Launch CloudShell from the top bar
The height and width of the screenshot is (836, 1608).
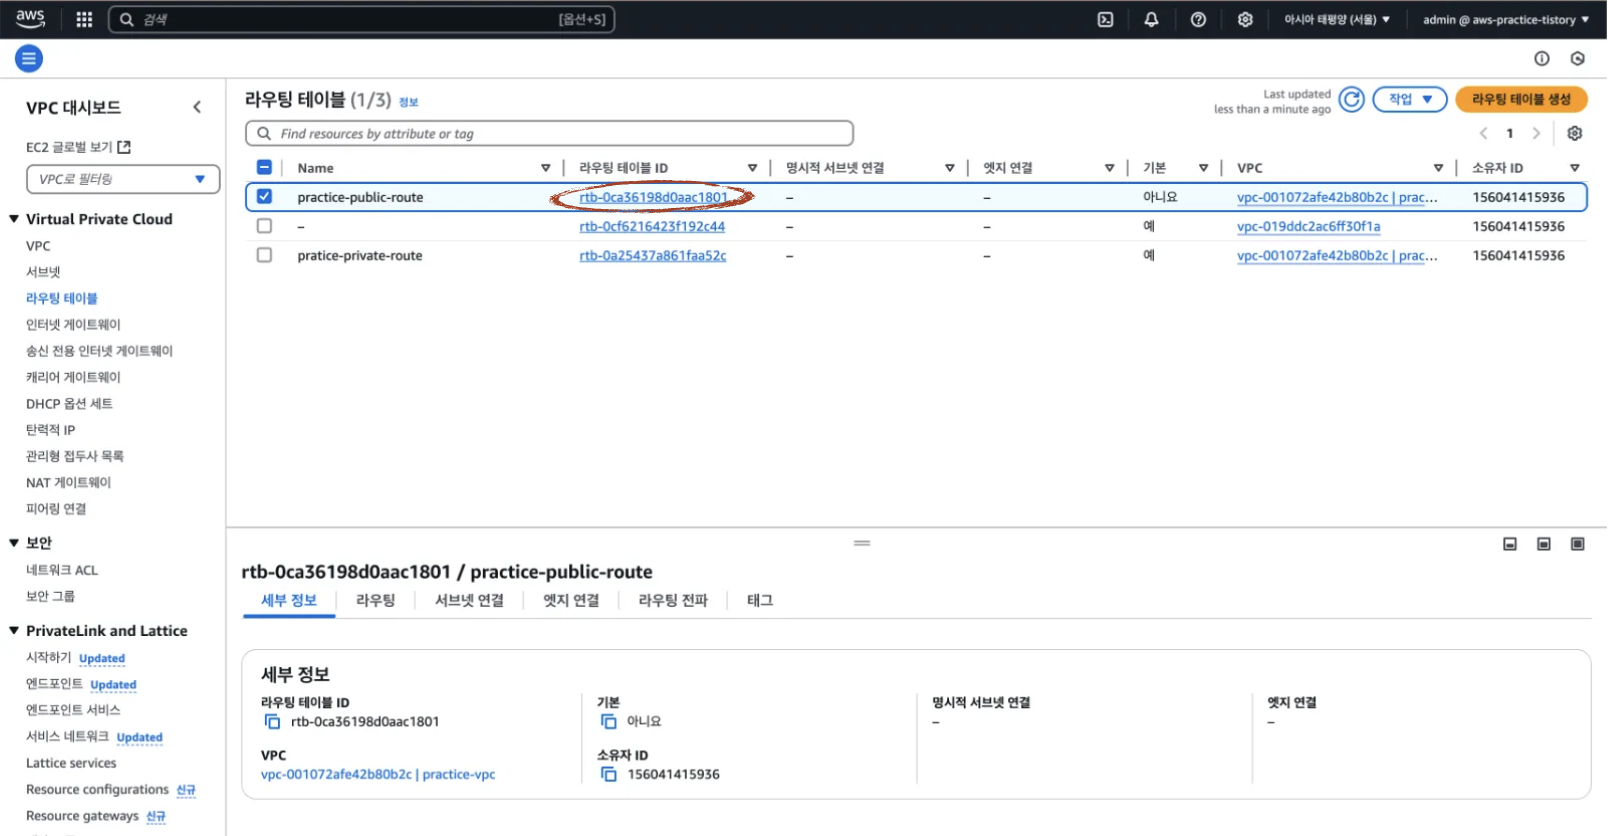pyautogui.click(x=1105, y=19)
